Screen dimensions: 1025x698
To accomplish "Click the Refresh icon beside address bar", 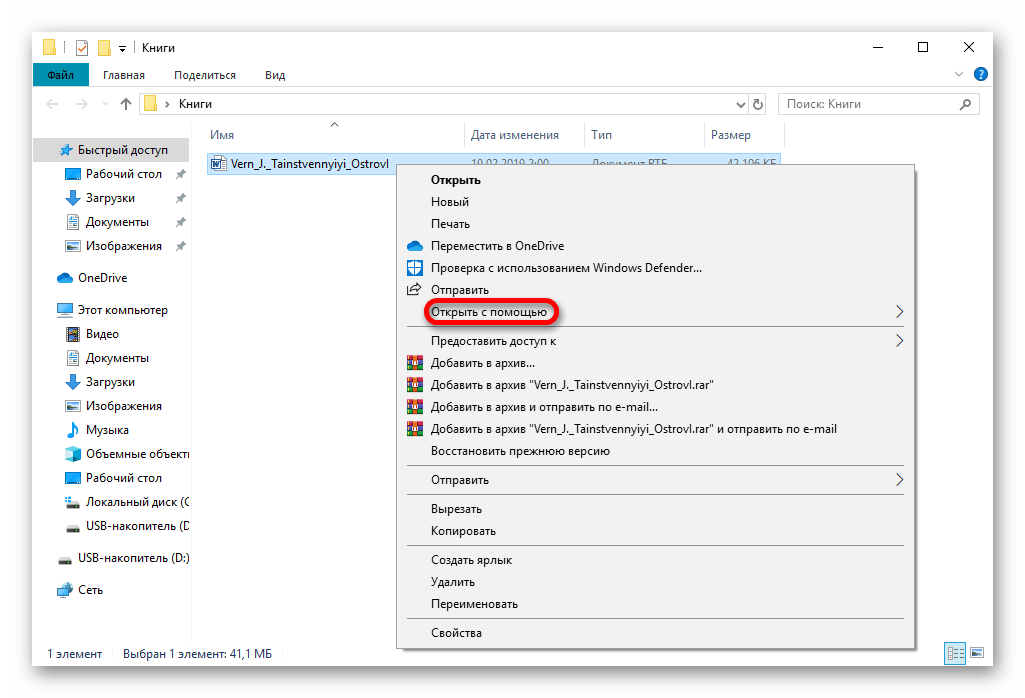I will pyautogui.click(x=759, y=104).
